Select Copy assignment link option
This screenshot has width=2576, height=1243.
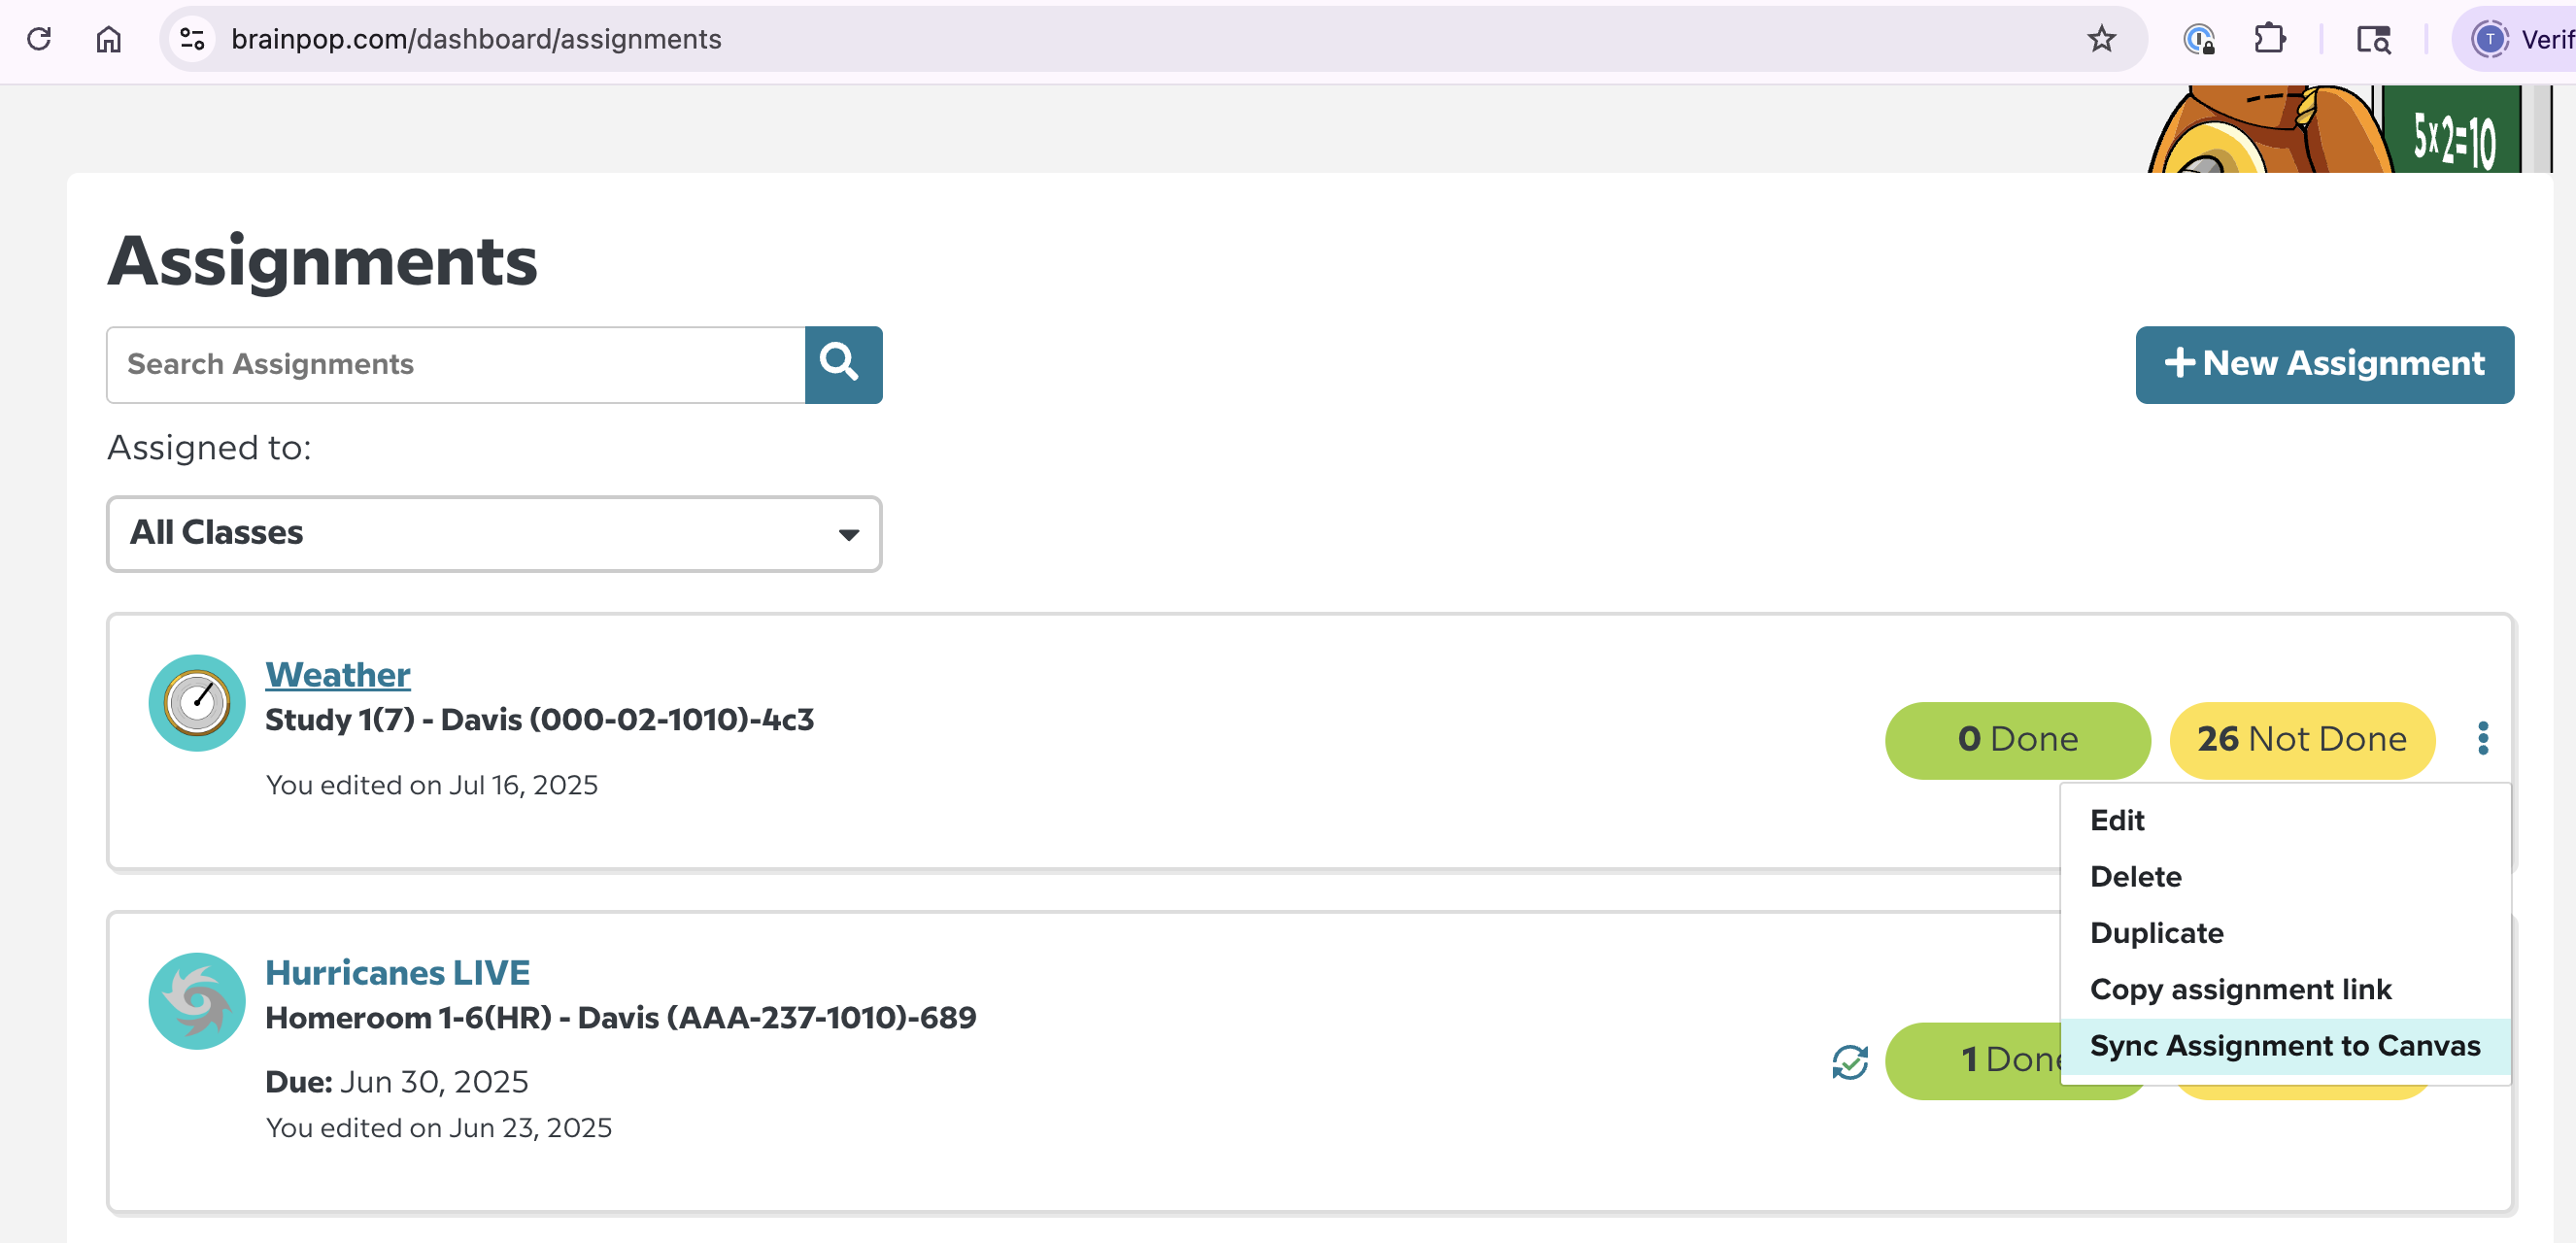2241,989
